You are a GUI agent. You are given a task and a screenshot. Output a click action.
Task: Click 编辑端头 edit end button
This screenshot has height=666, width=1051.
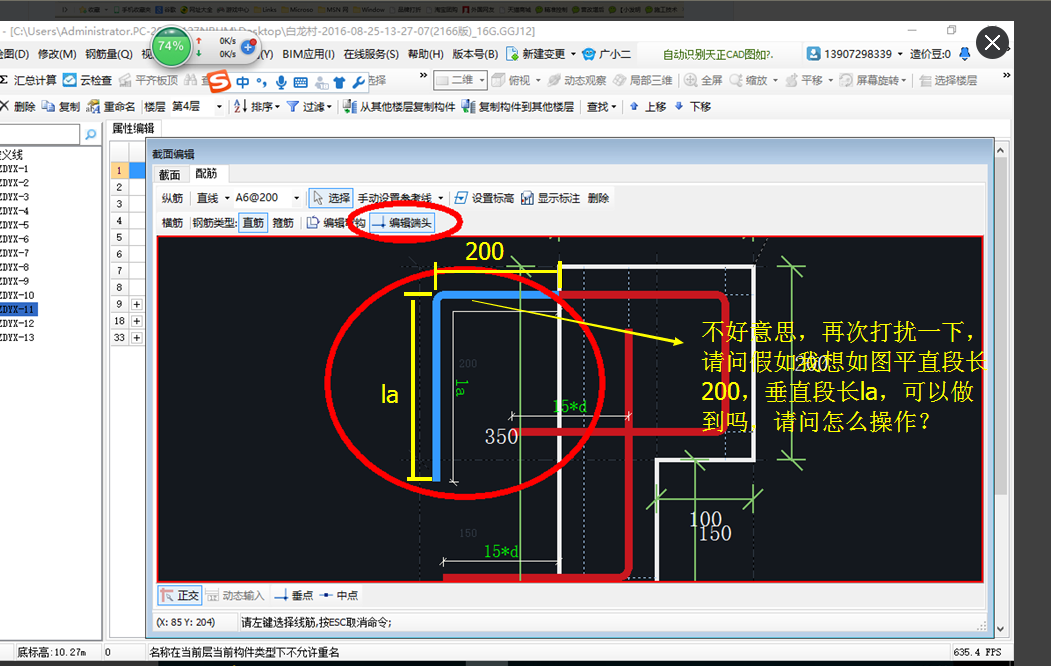(402, 223)
